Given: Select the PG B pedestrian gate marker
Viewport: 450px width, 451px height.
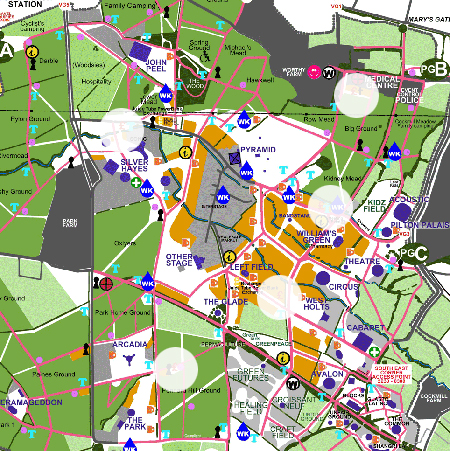Looking at the screenshot, I should tap(434, 69).
